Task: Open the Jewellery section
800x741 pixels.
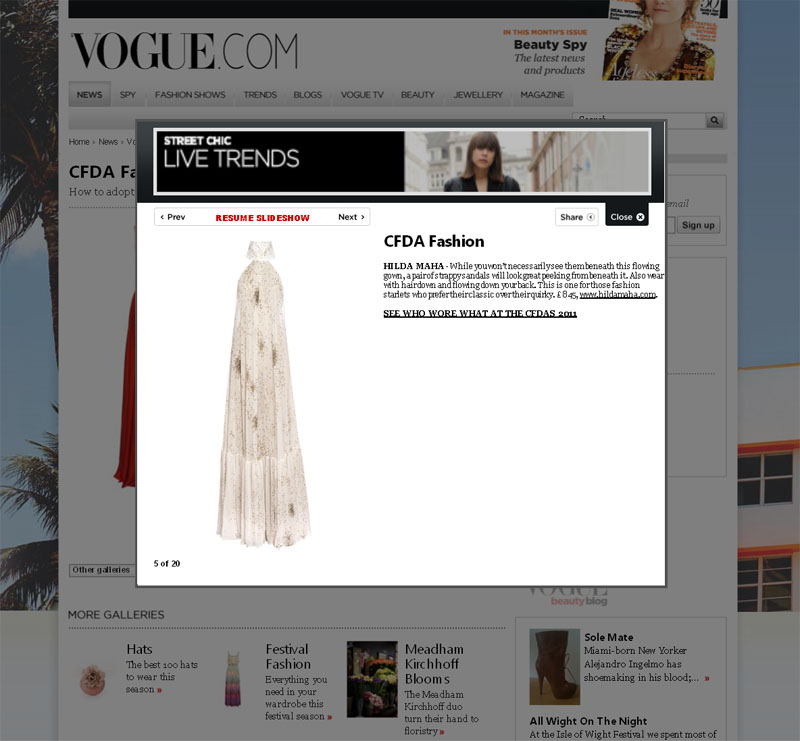Action: tap(478, 95)
